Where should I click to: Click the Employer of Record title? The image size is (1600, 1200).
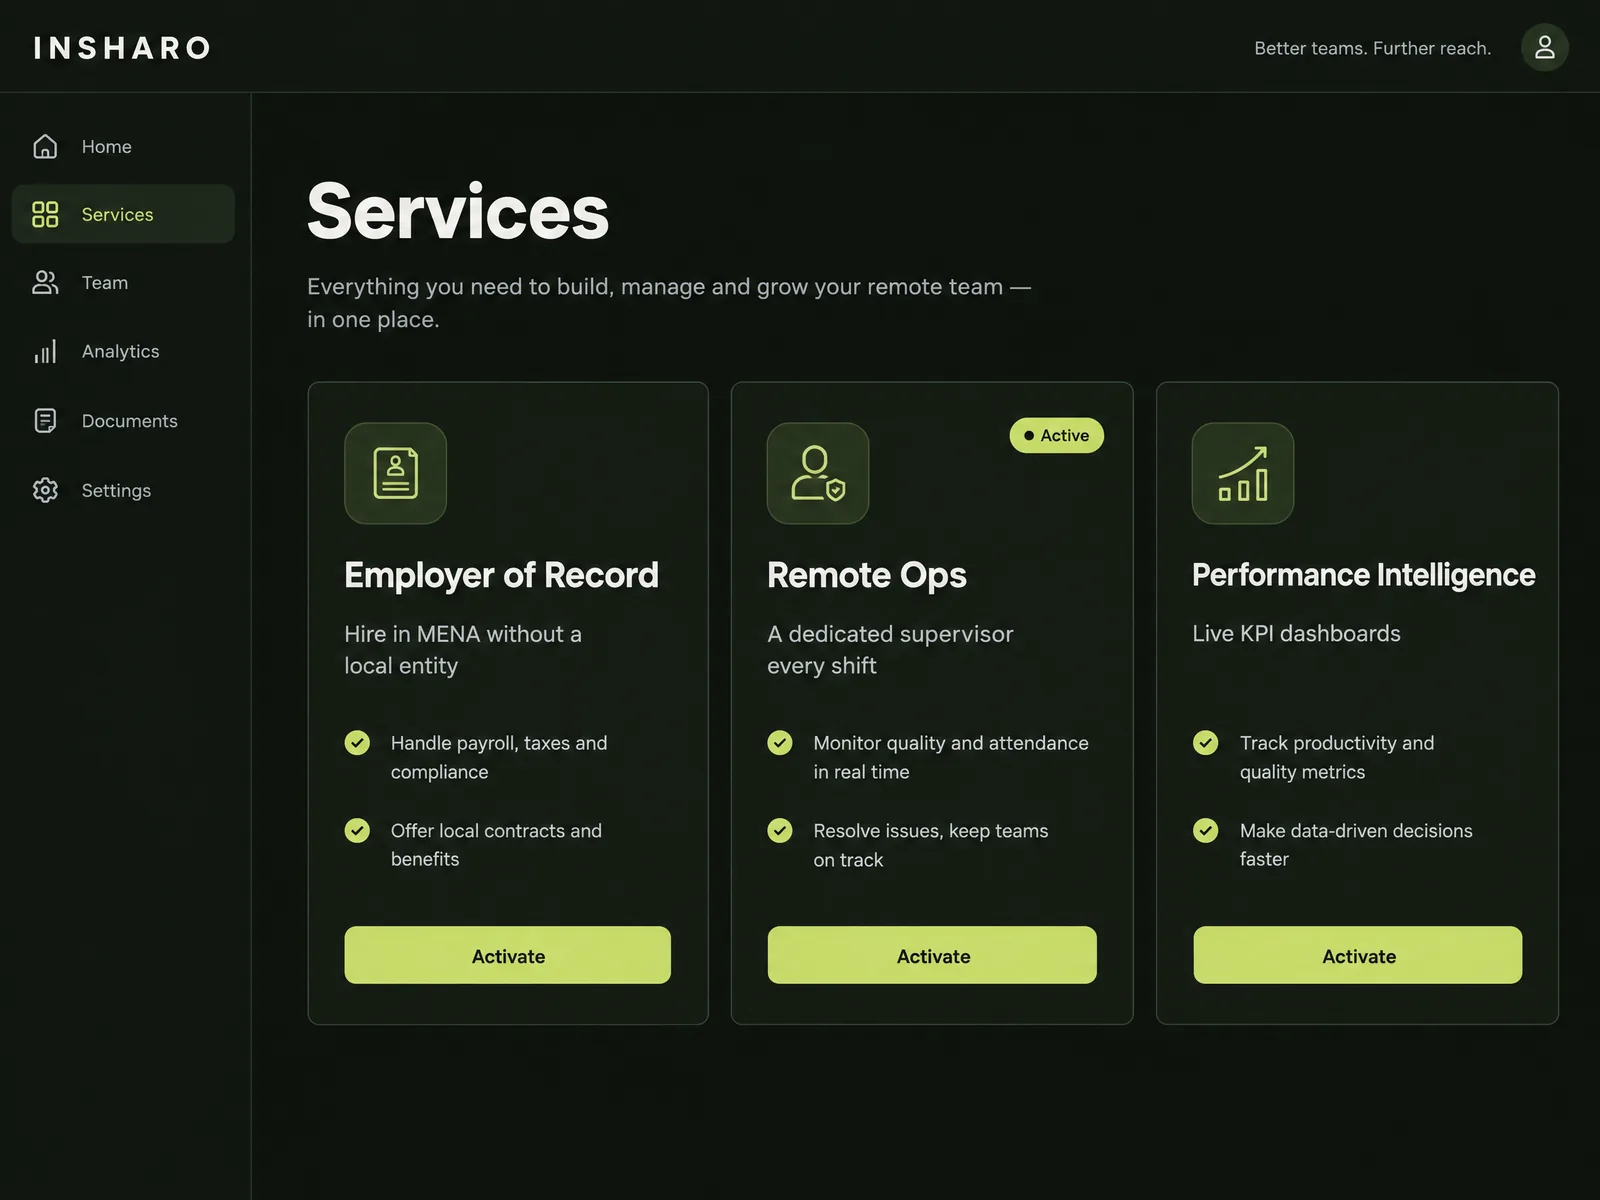click(x=501, y=575)
